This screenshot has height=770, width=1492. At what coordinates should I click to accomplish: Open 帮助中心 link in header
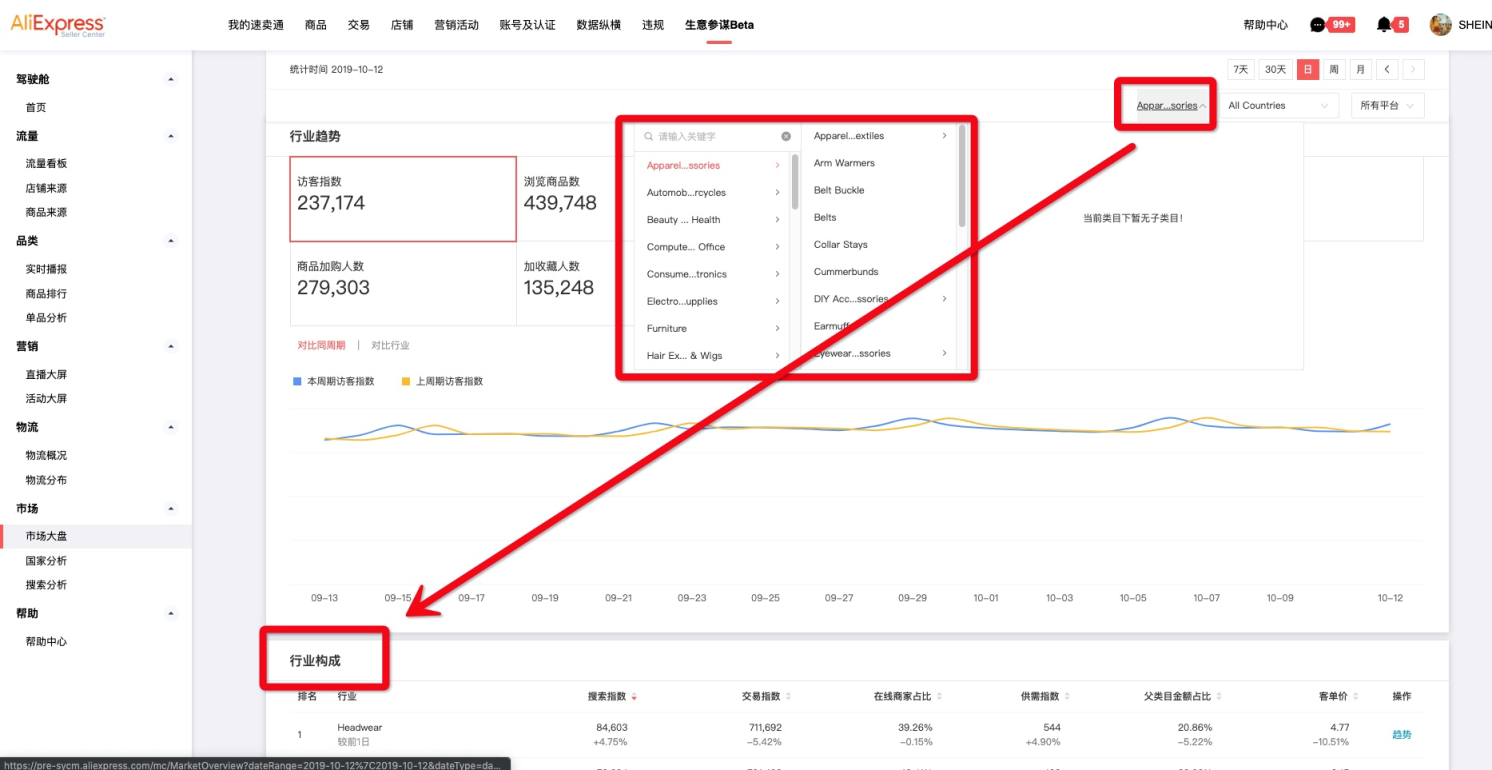(1266, 25)
